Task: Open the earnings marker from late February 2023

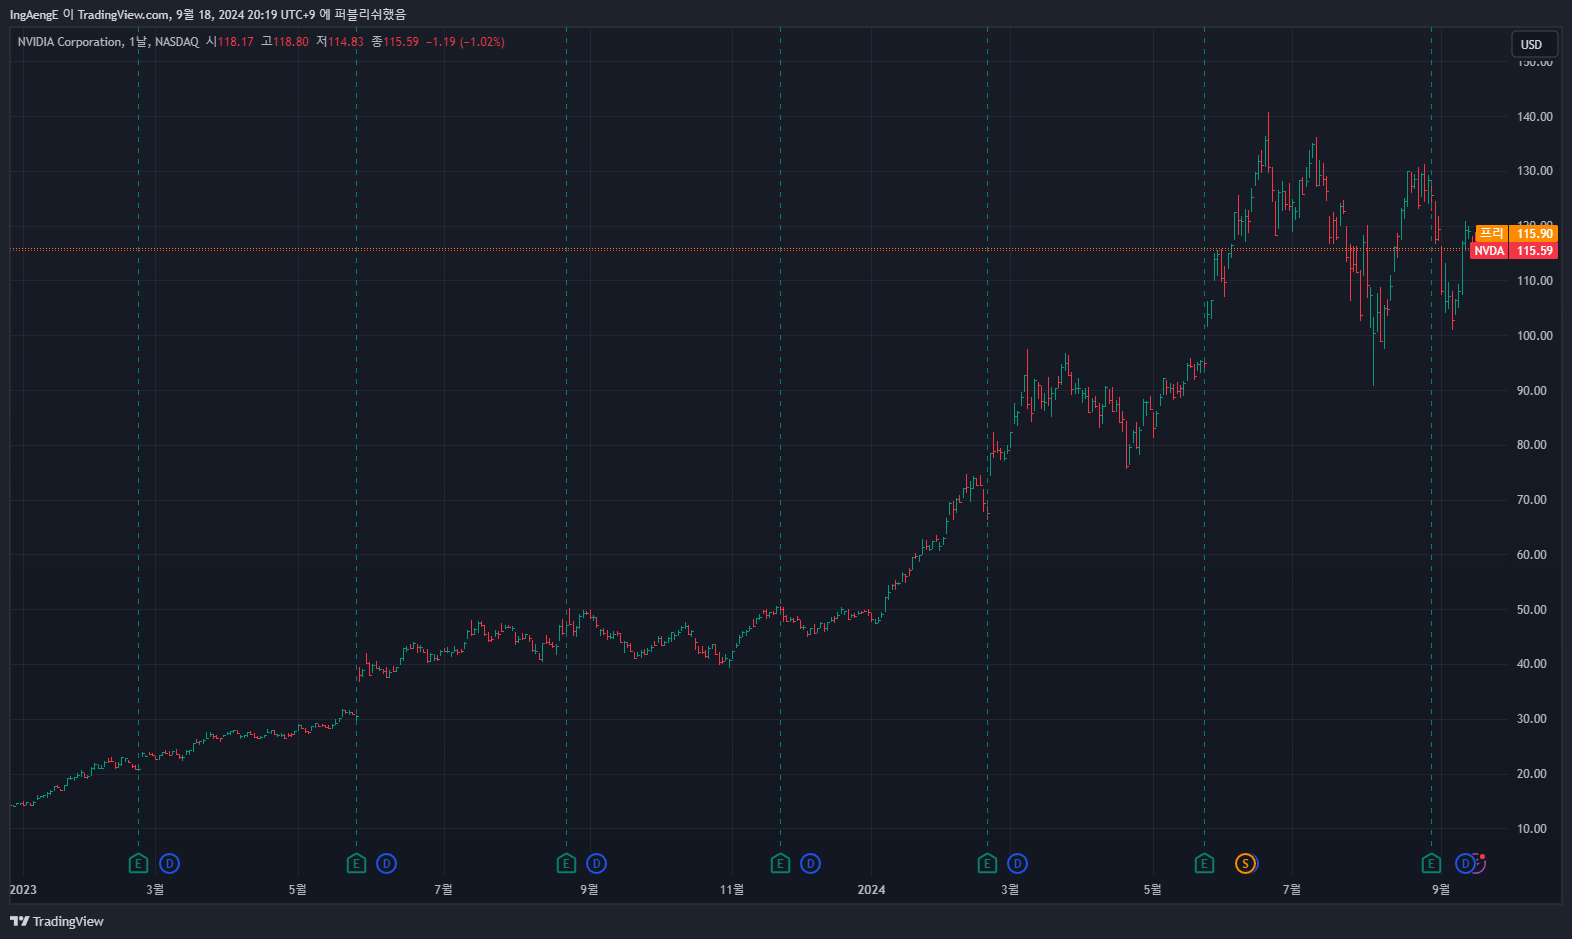Action: [139, 864]
